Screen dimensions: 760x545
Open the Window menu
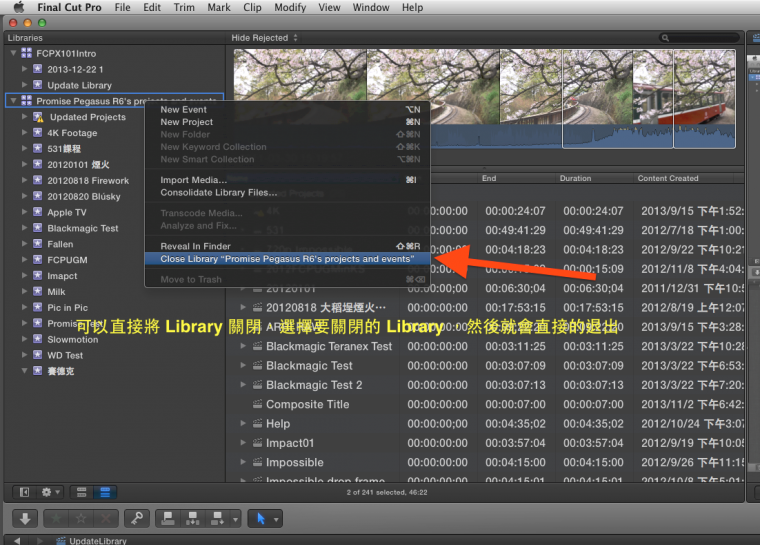tap(371, 7)
